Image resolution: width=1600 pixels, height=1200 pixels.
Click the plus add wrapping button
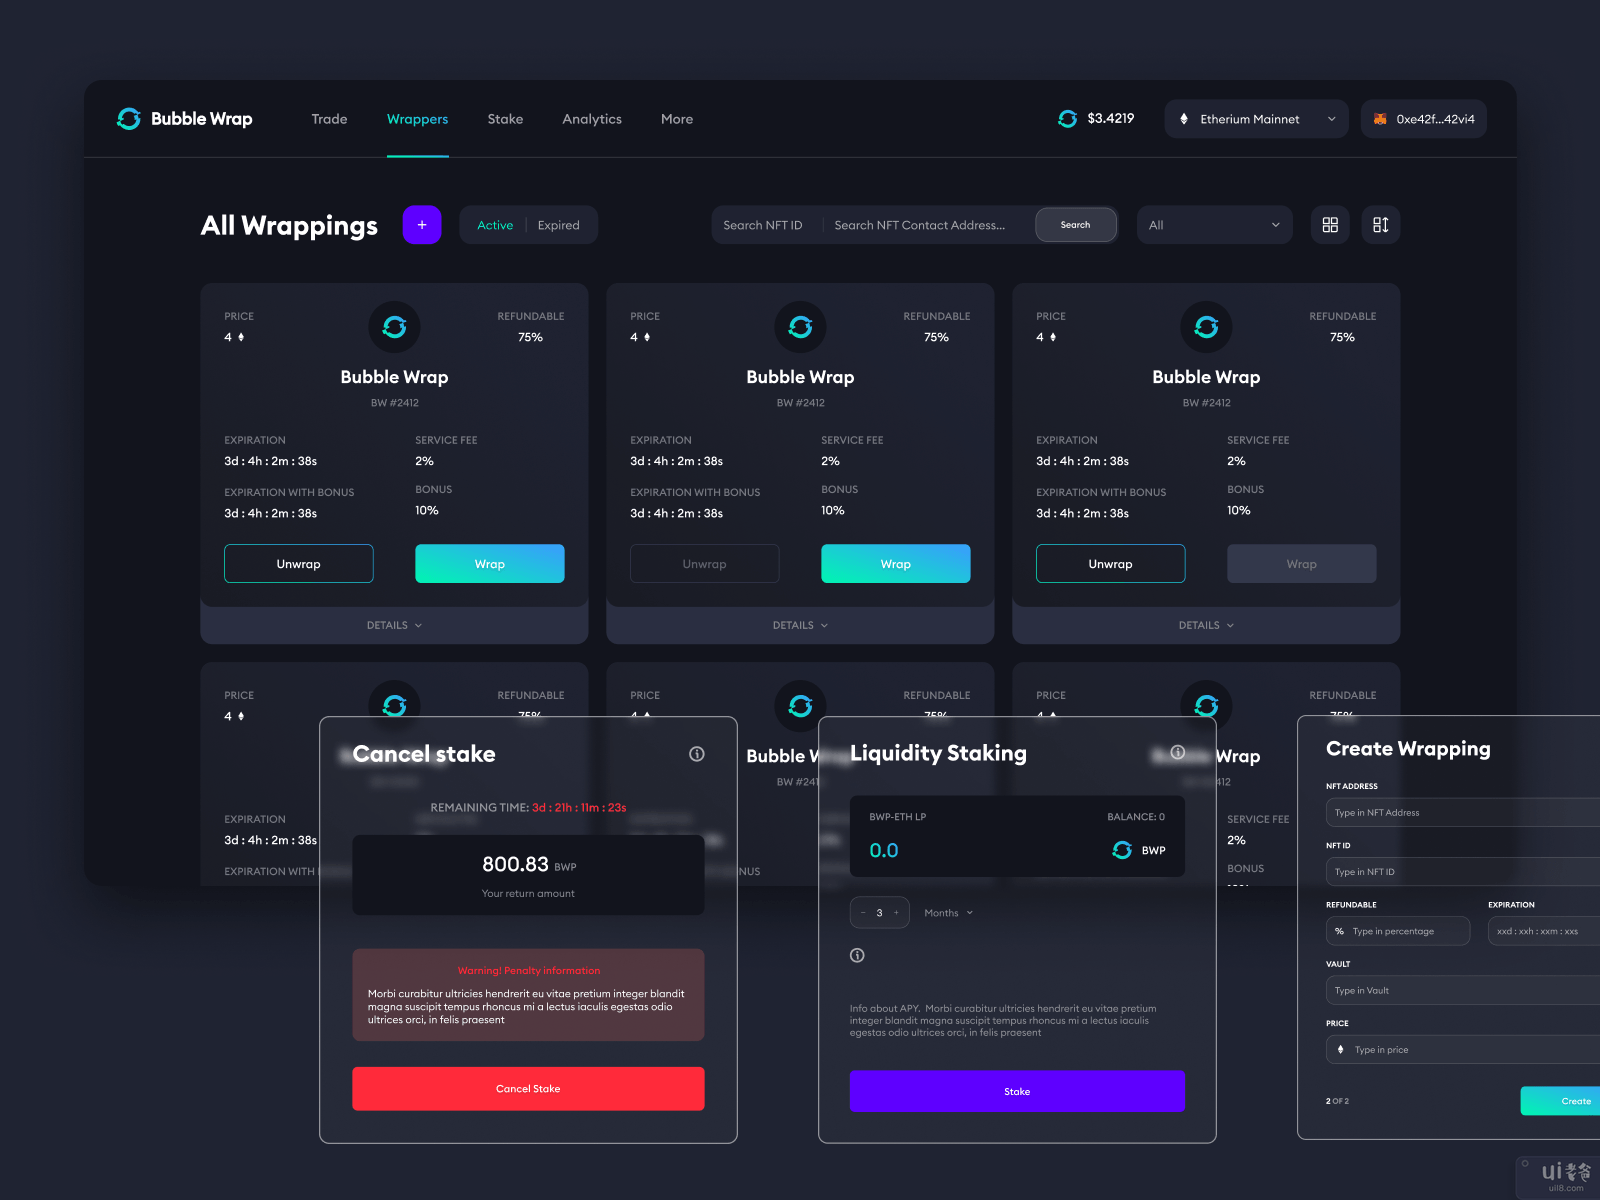tap(422, 225)
